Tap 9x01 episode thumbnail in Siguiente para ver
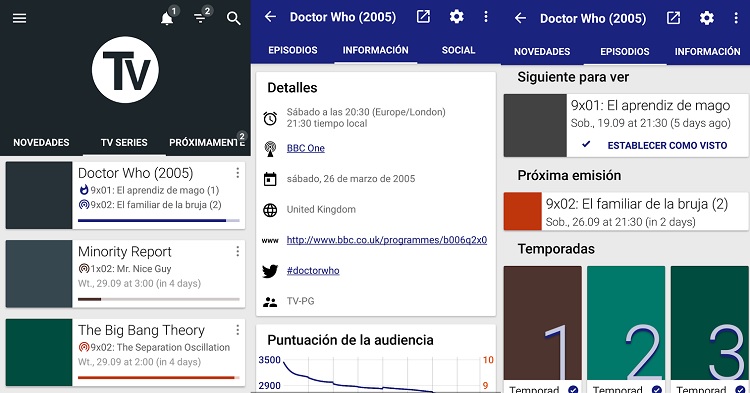Screen dimensions: 750x393 coord(535,125)
